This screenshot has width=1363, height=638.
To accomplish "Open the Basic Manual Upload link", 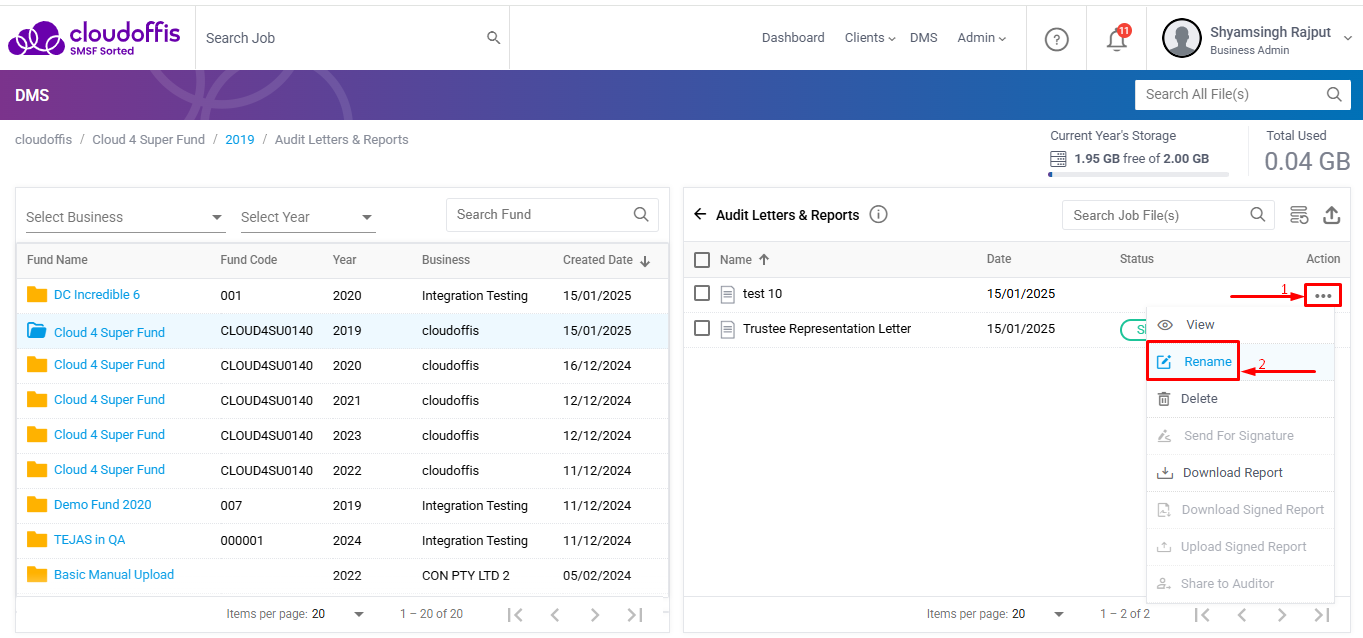I will click(114, 575).
